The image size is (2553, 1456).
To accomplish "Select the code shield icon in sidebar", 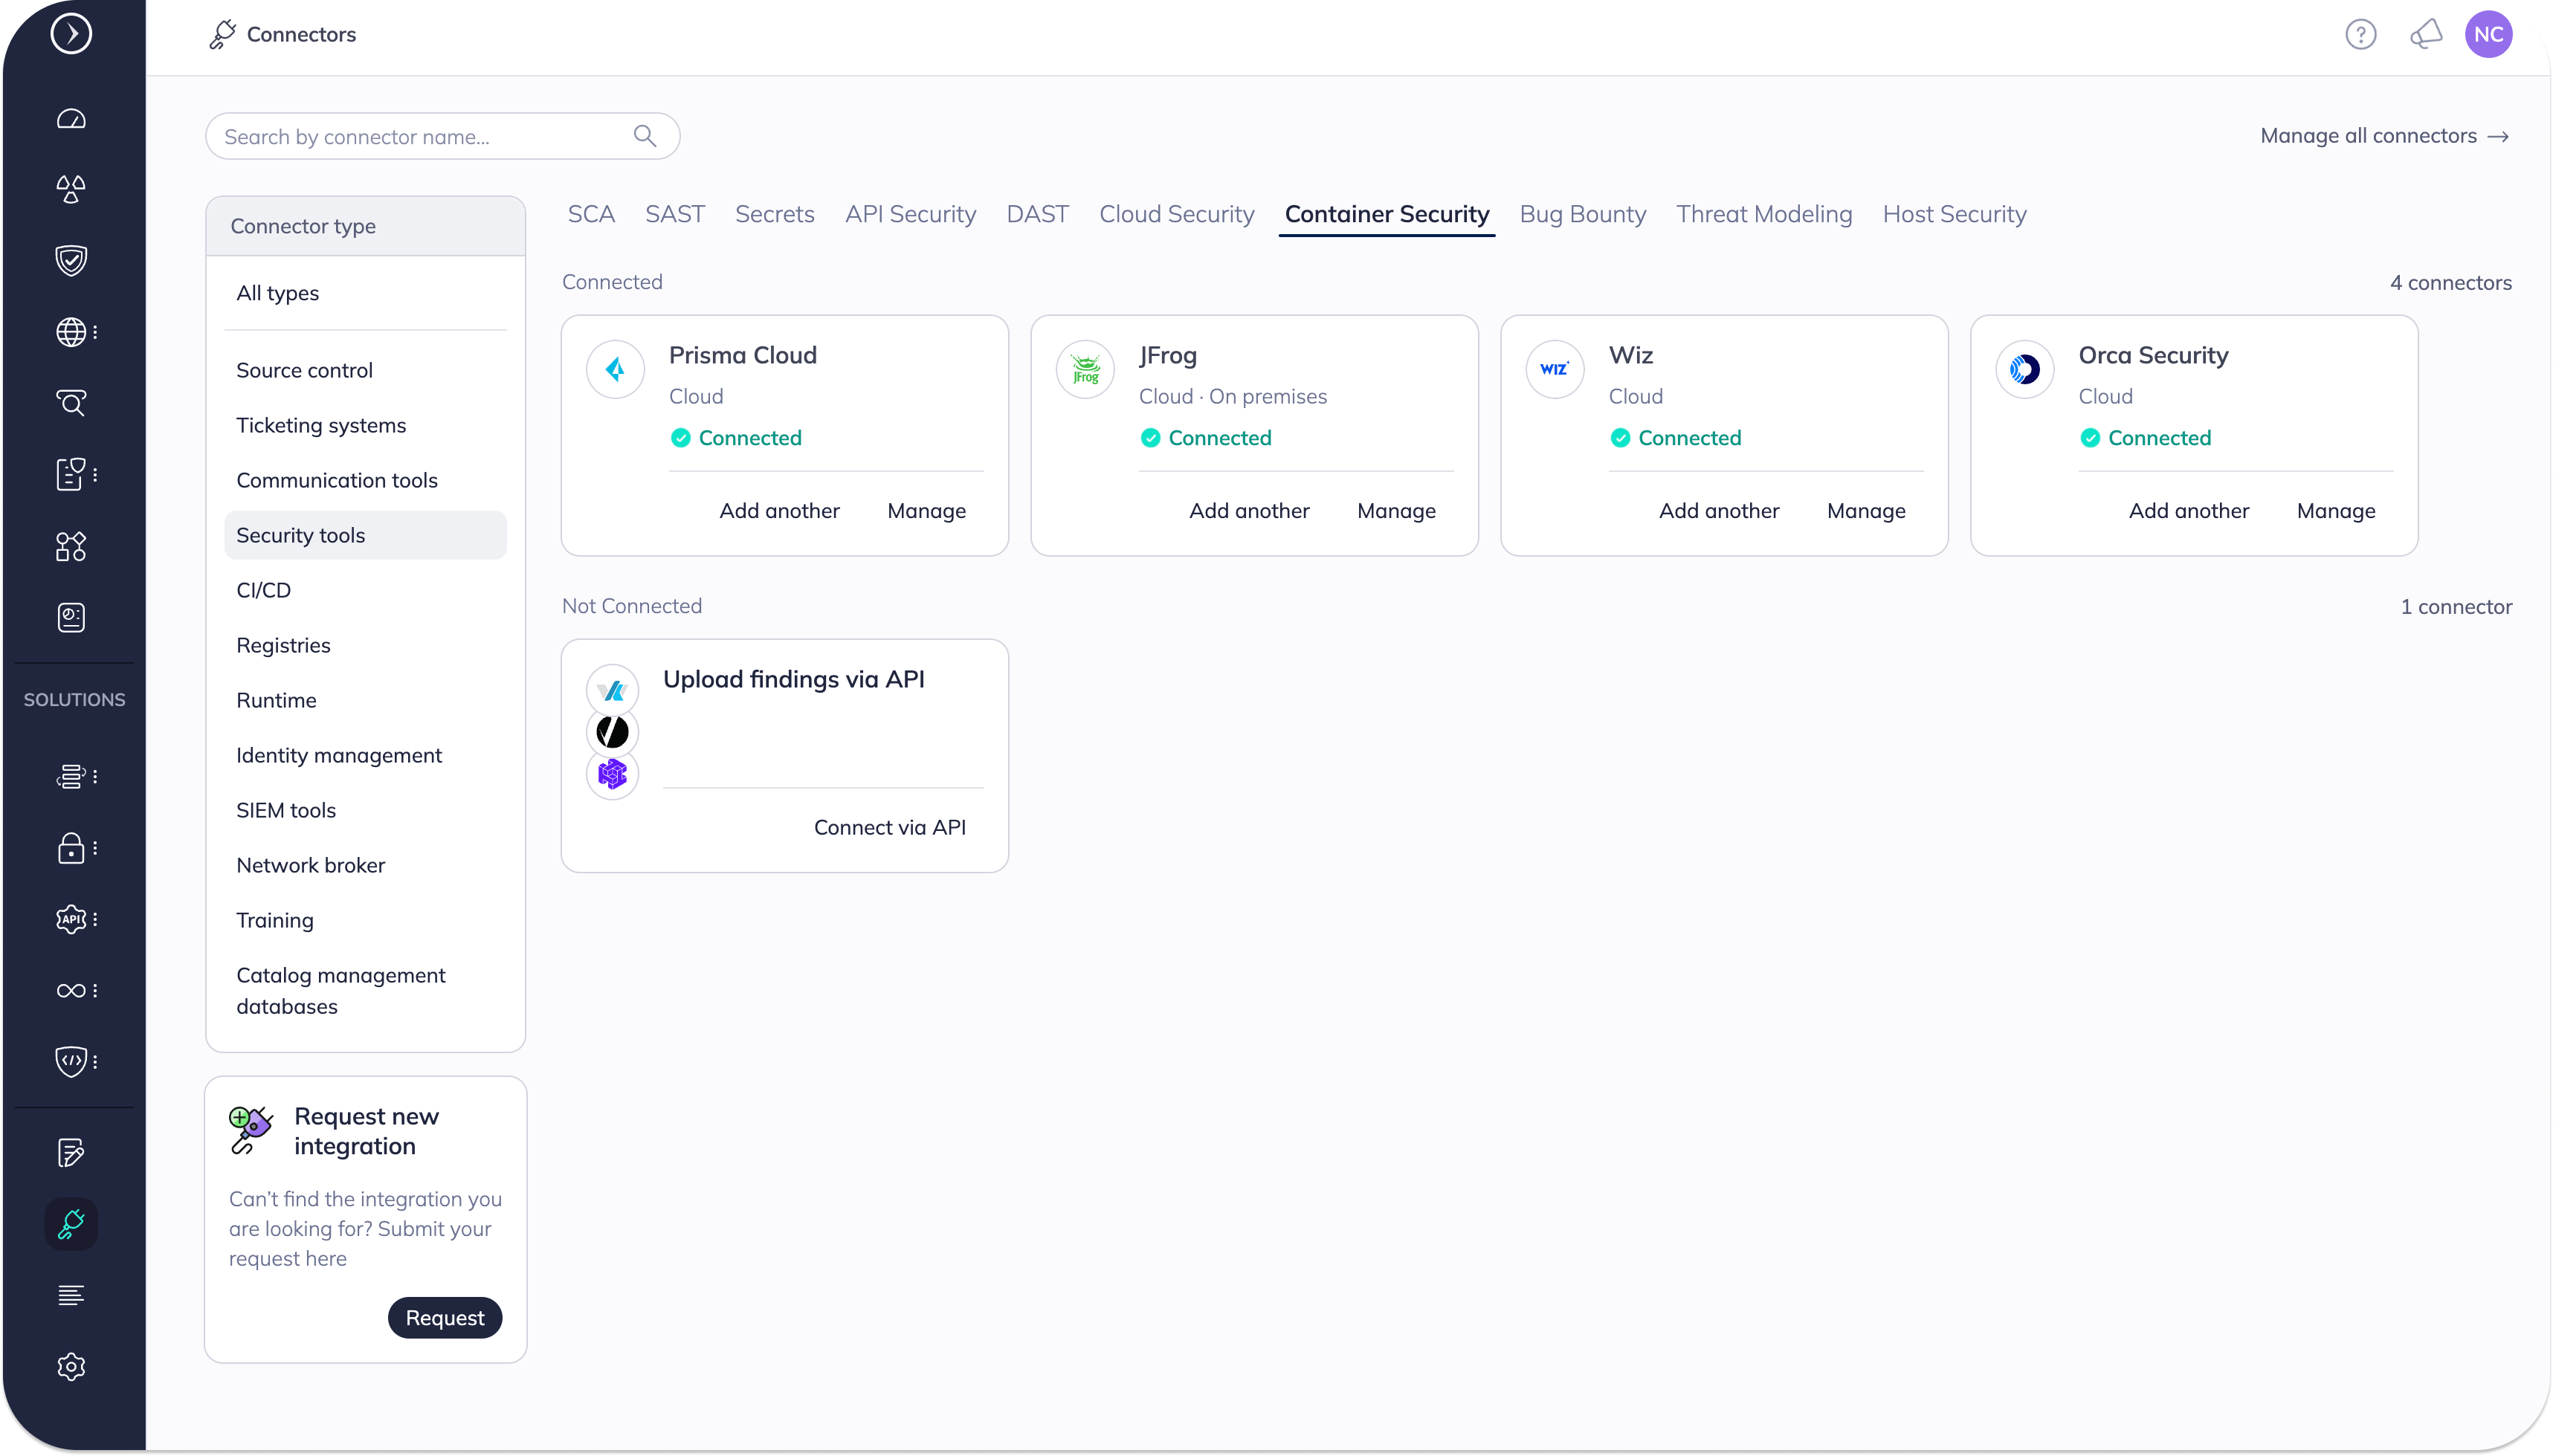I will (71, 1062).
